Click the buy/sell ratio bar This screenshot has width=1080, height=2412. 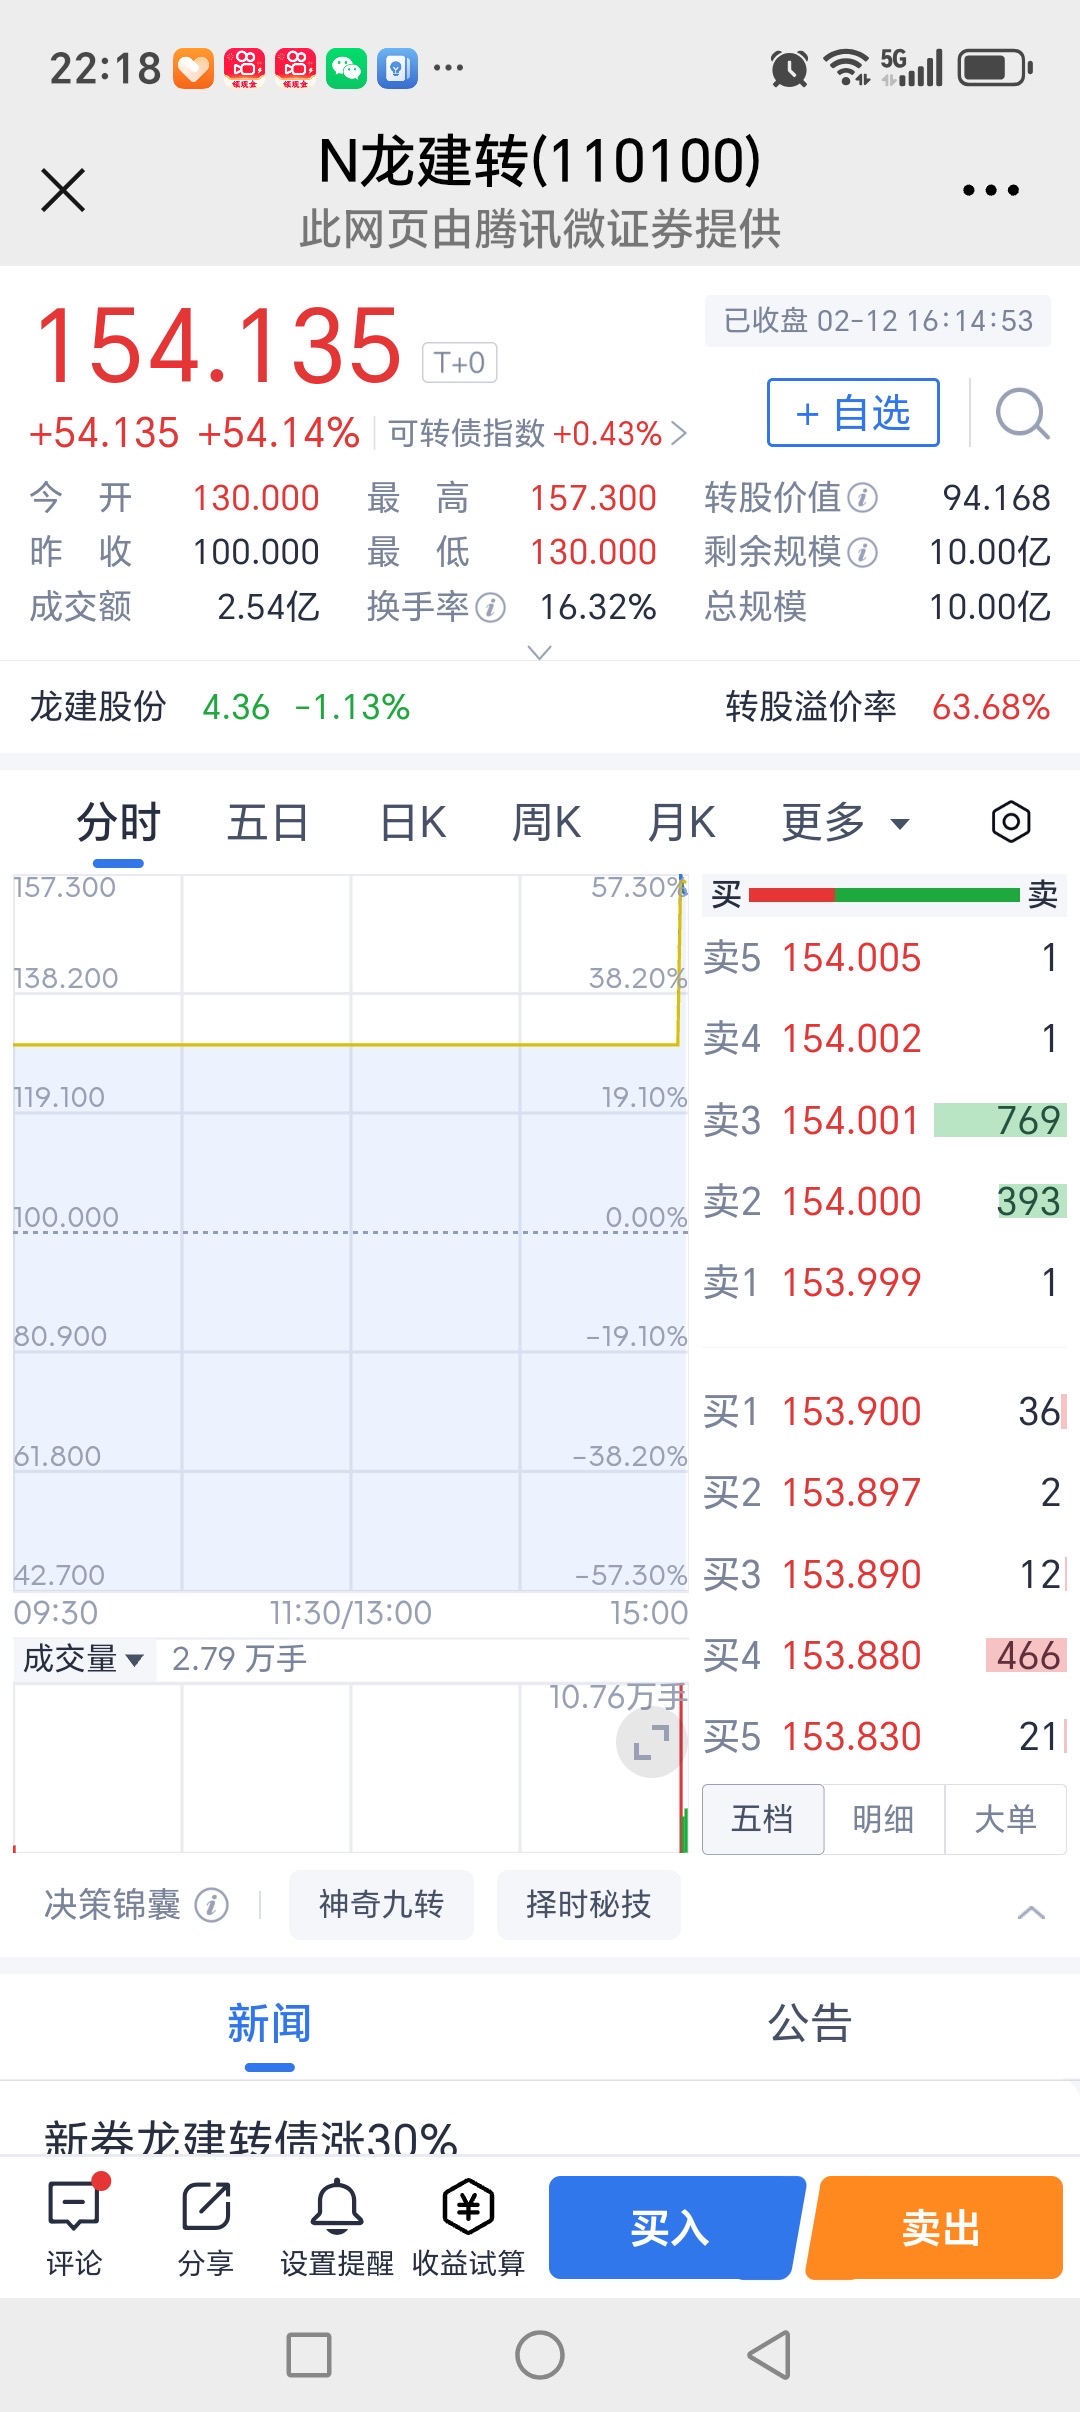884,894
